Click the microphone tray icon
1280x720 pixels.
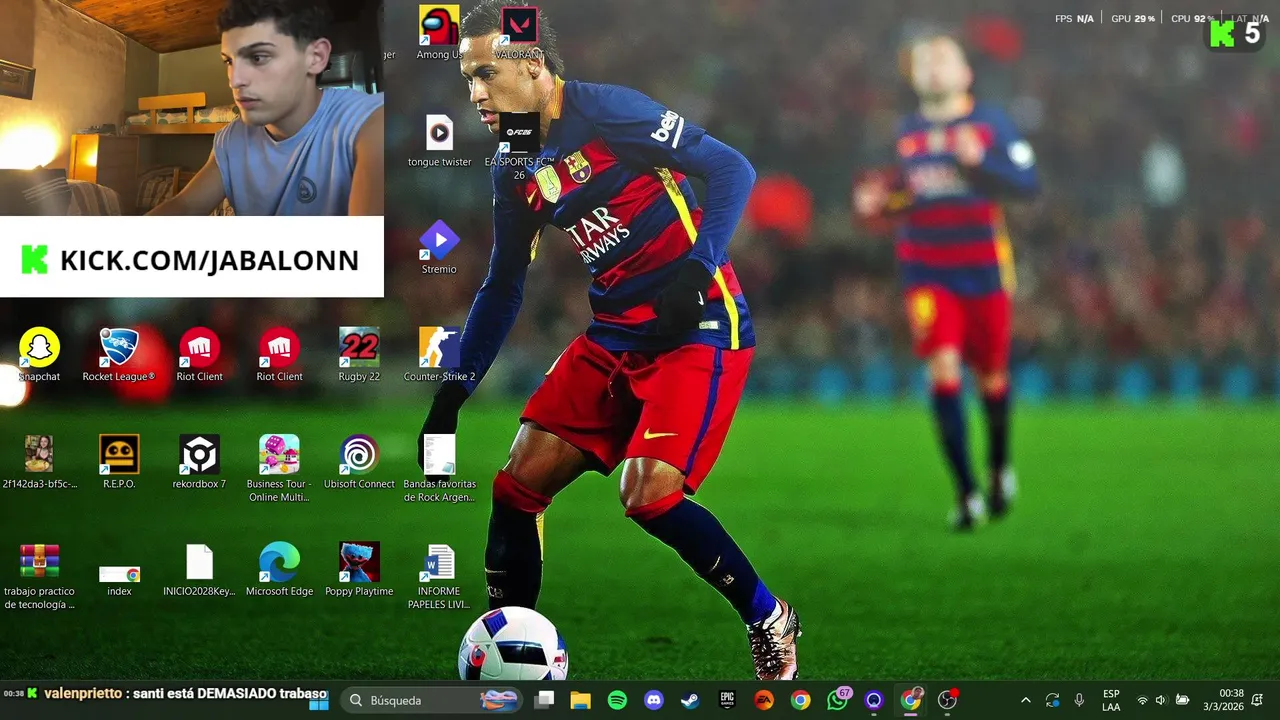[x=1079, y=700]
